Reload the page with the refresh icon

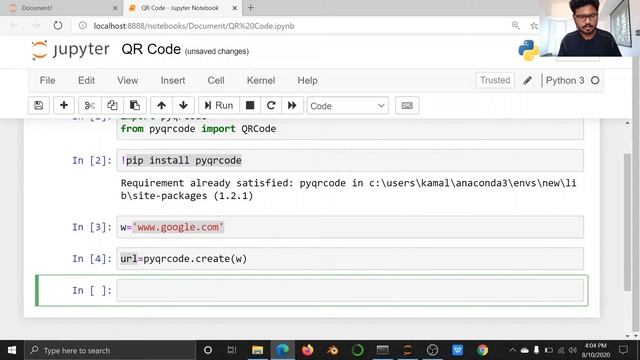tap(58, 25)
